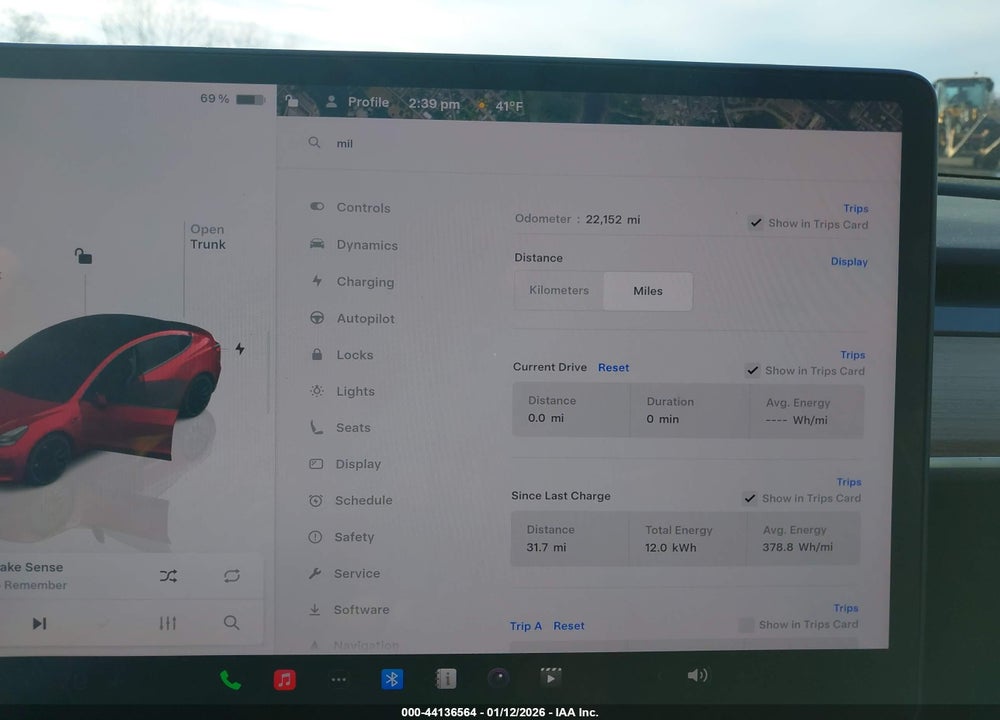Open Locks settings menu
This screenshot has height=720, width=1000.
(x=342, y=355)
